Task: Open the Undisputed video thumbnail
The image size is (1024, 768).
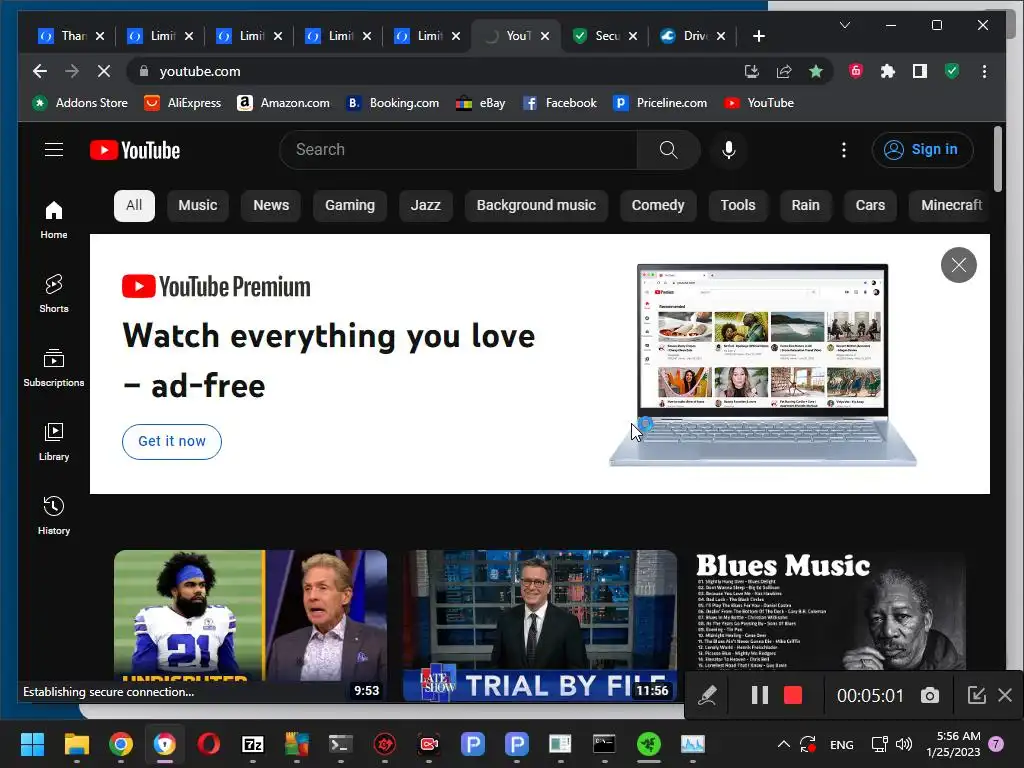Action: [250, 626]
